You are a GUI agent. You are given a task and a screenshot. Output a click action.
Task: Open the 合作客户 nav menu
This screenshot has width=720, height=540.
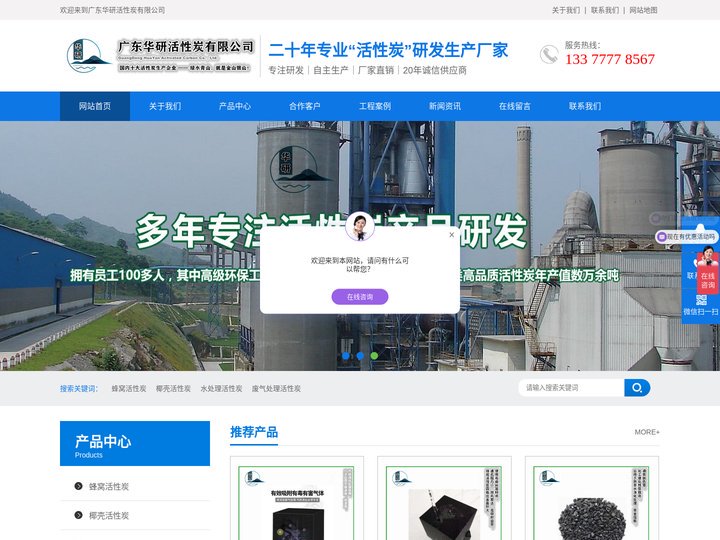304,106
